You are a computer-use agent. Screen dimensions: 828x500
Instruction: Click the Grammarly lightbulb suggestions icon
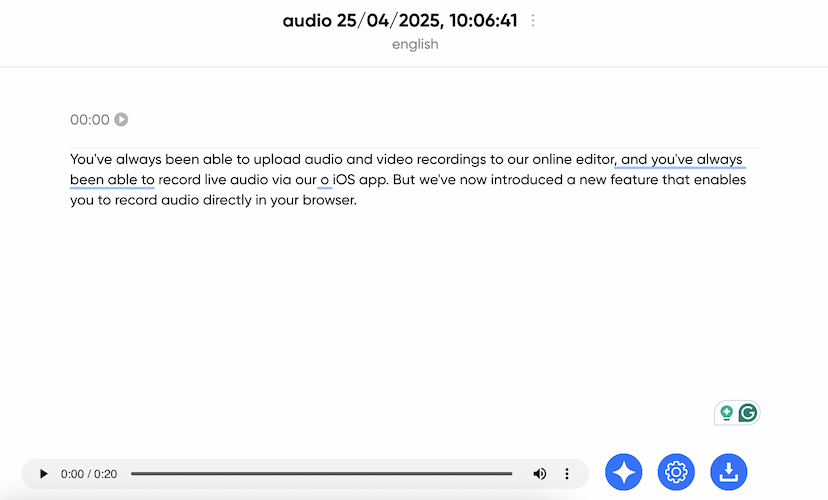pos(727,413)
